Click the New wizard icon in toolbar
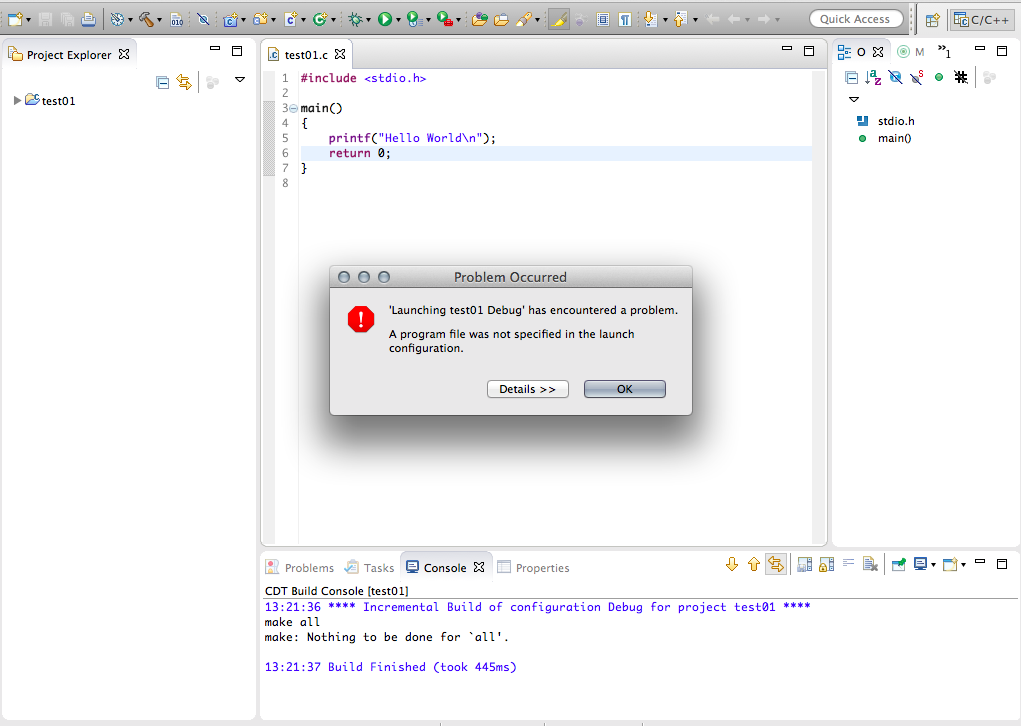Image resolution: width=1021 pixels, height=726 pixels. pos(16,20)
